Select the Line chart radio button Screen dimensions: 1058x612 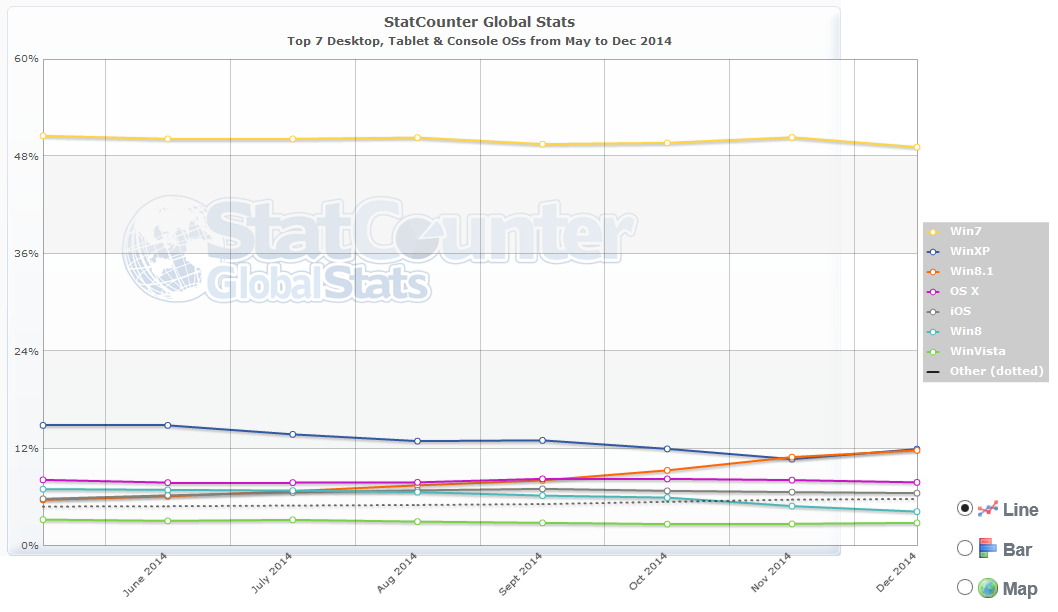[x=965, y=508]
